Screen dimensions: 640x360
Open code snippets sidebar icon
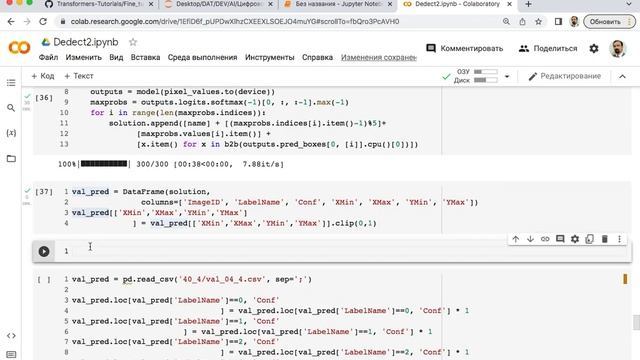pos(11,336)
